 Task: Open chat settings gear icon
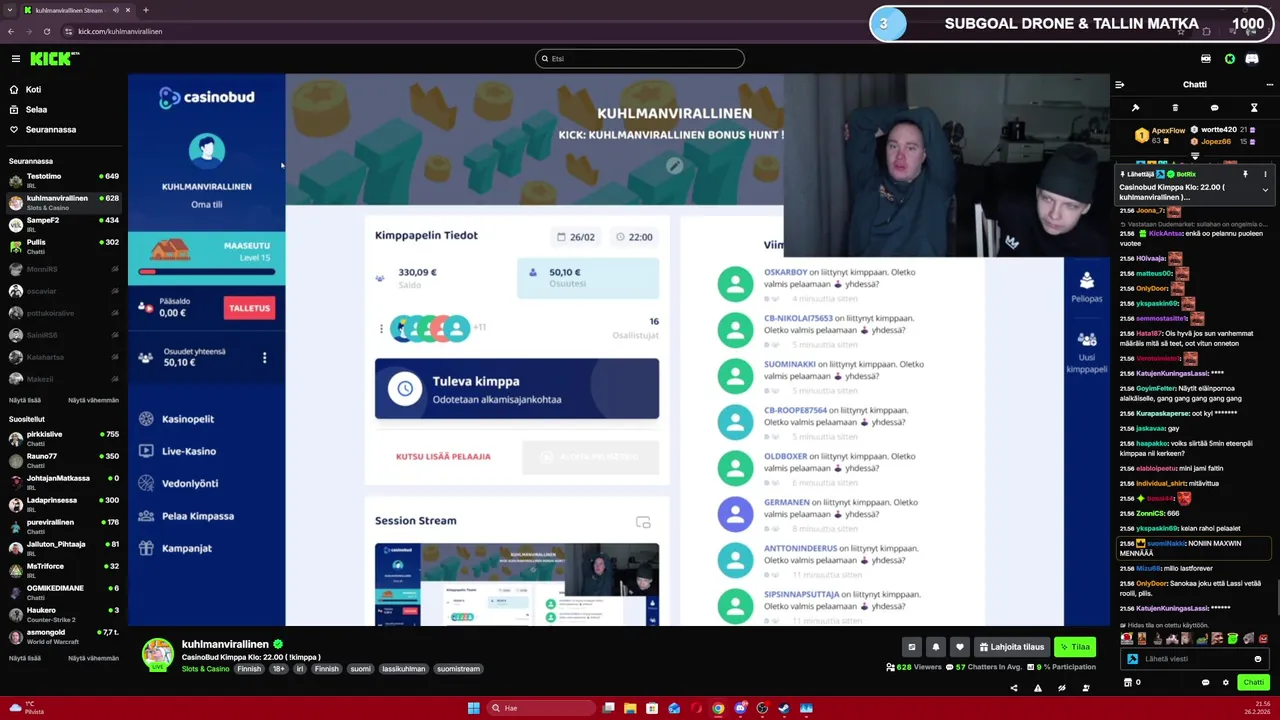click(x=1226, y=683)
